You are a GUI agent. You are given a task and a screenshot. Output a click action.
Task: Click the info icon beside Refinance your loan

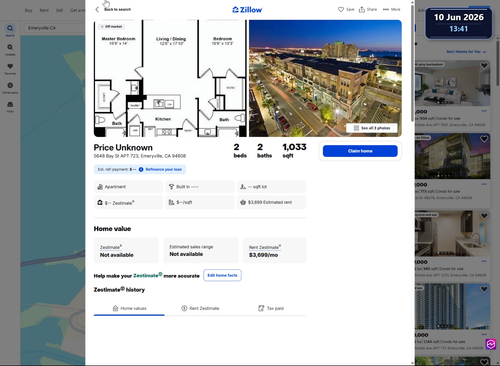(x=141, y=169)
